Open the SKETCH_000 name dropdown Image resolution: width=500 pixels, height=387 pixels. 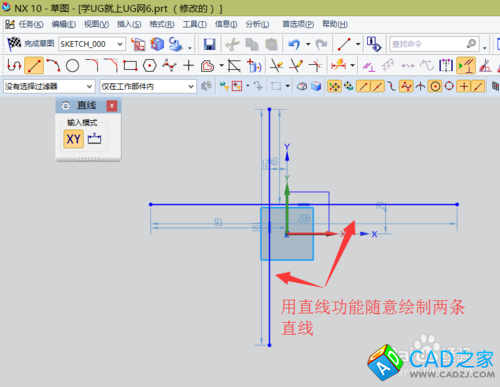click(92, 44)
